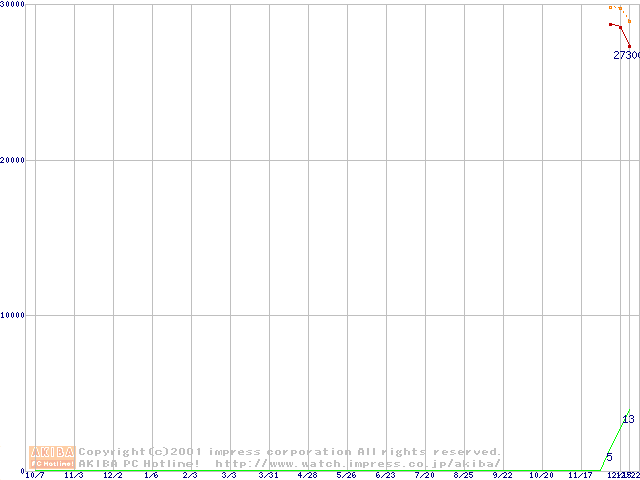The height and width of the screenshot is (480, 640).
Task: Select the 20000 y-axis label
Action: click(13, 160)
